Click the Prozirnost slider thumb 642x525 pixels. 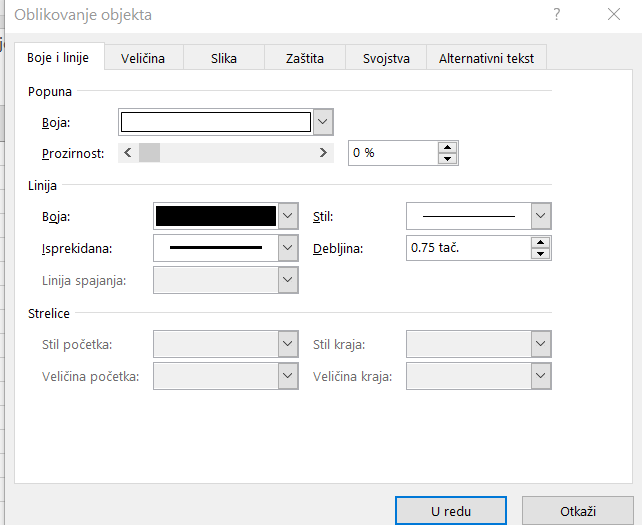coord(149,153)
